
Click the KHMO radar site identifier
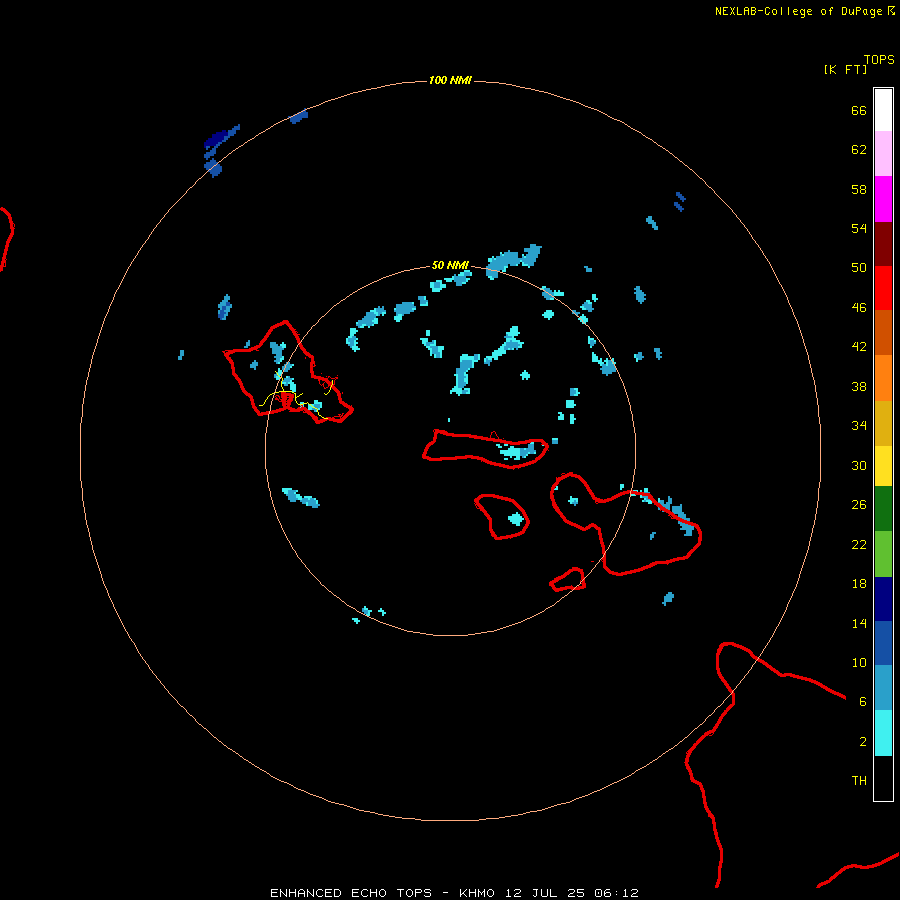(x=477, y=893)
